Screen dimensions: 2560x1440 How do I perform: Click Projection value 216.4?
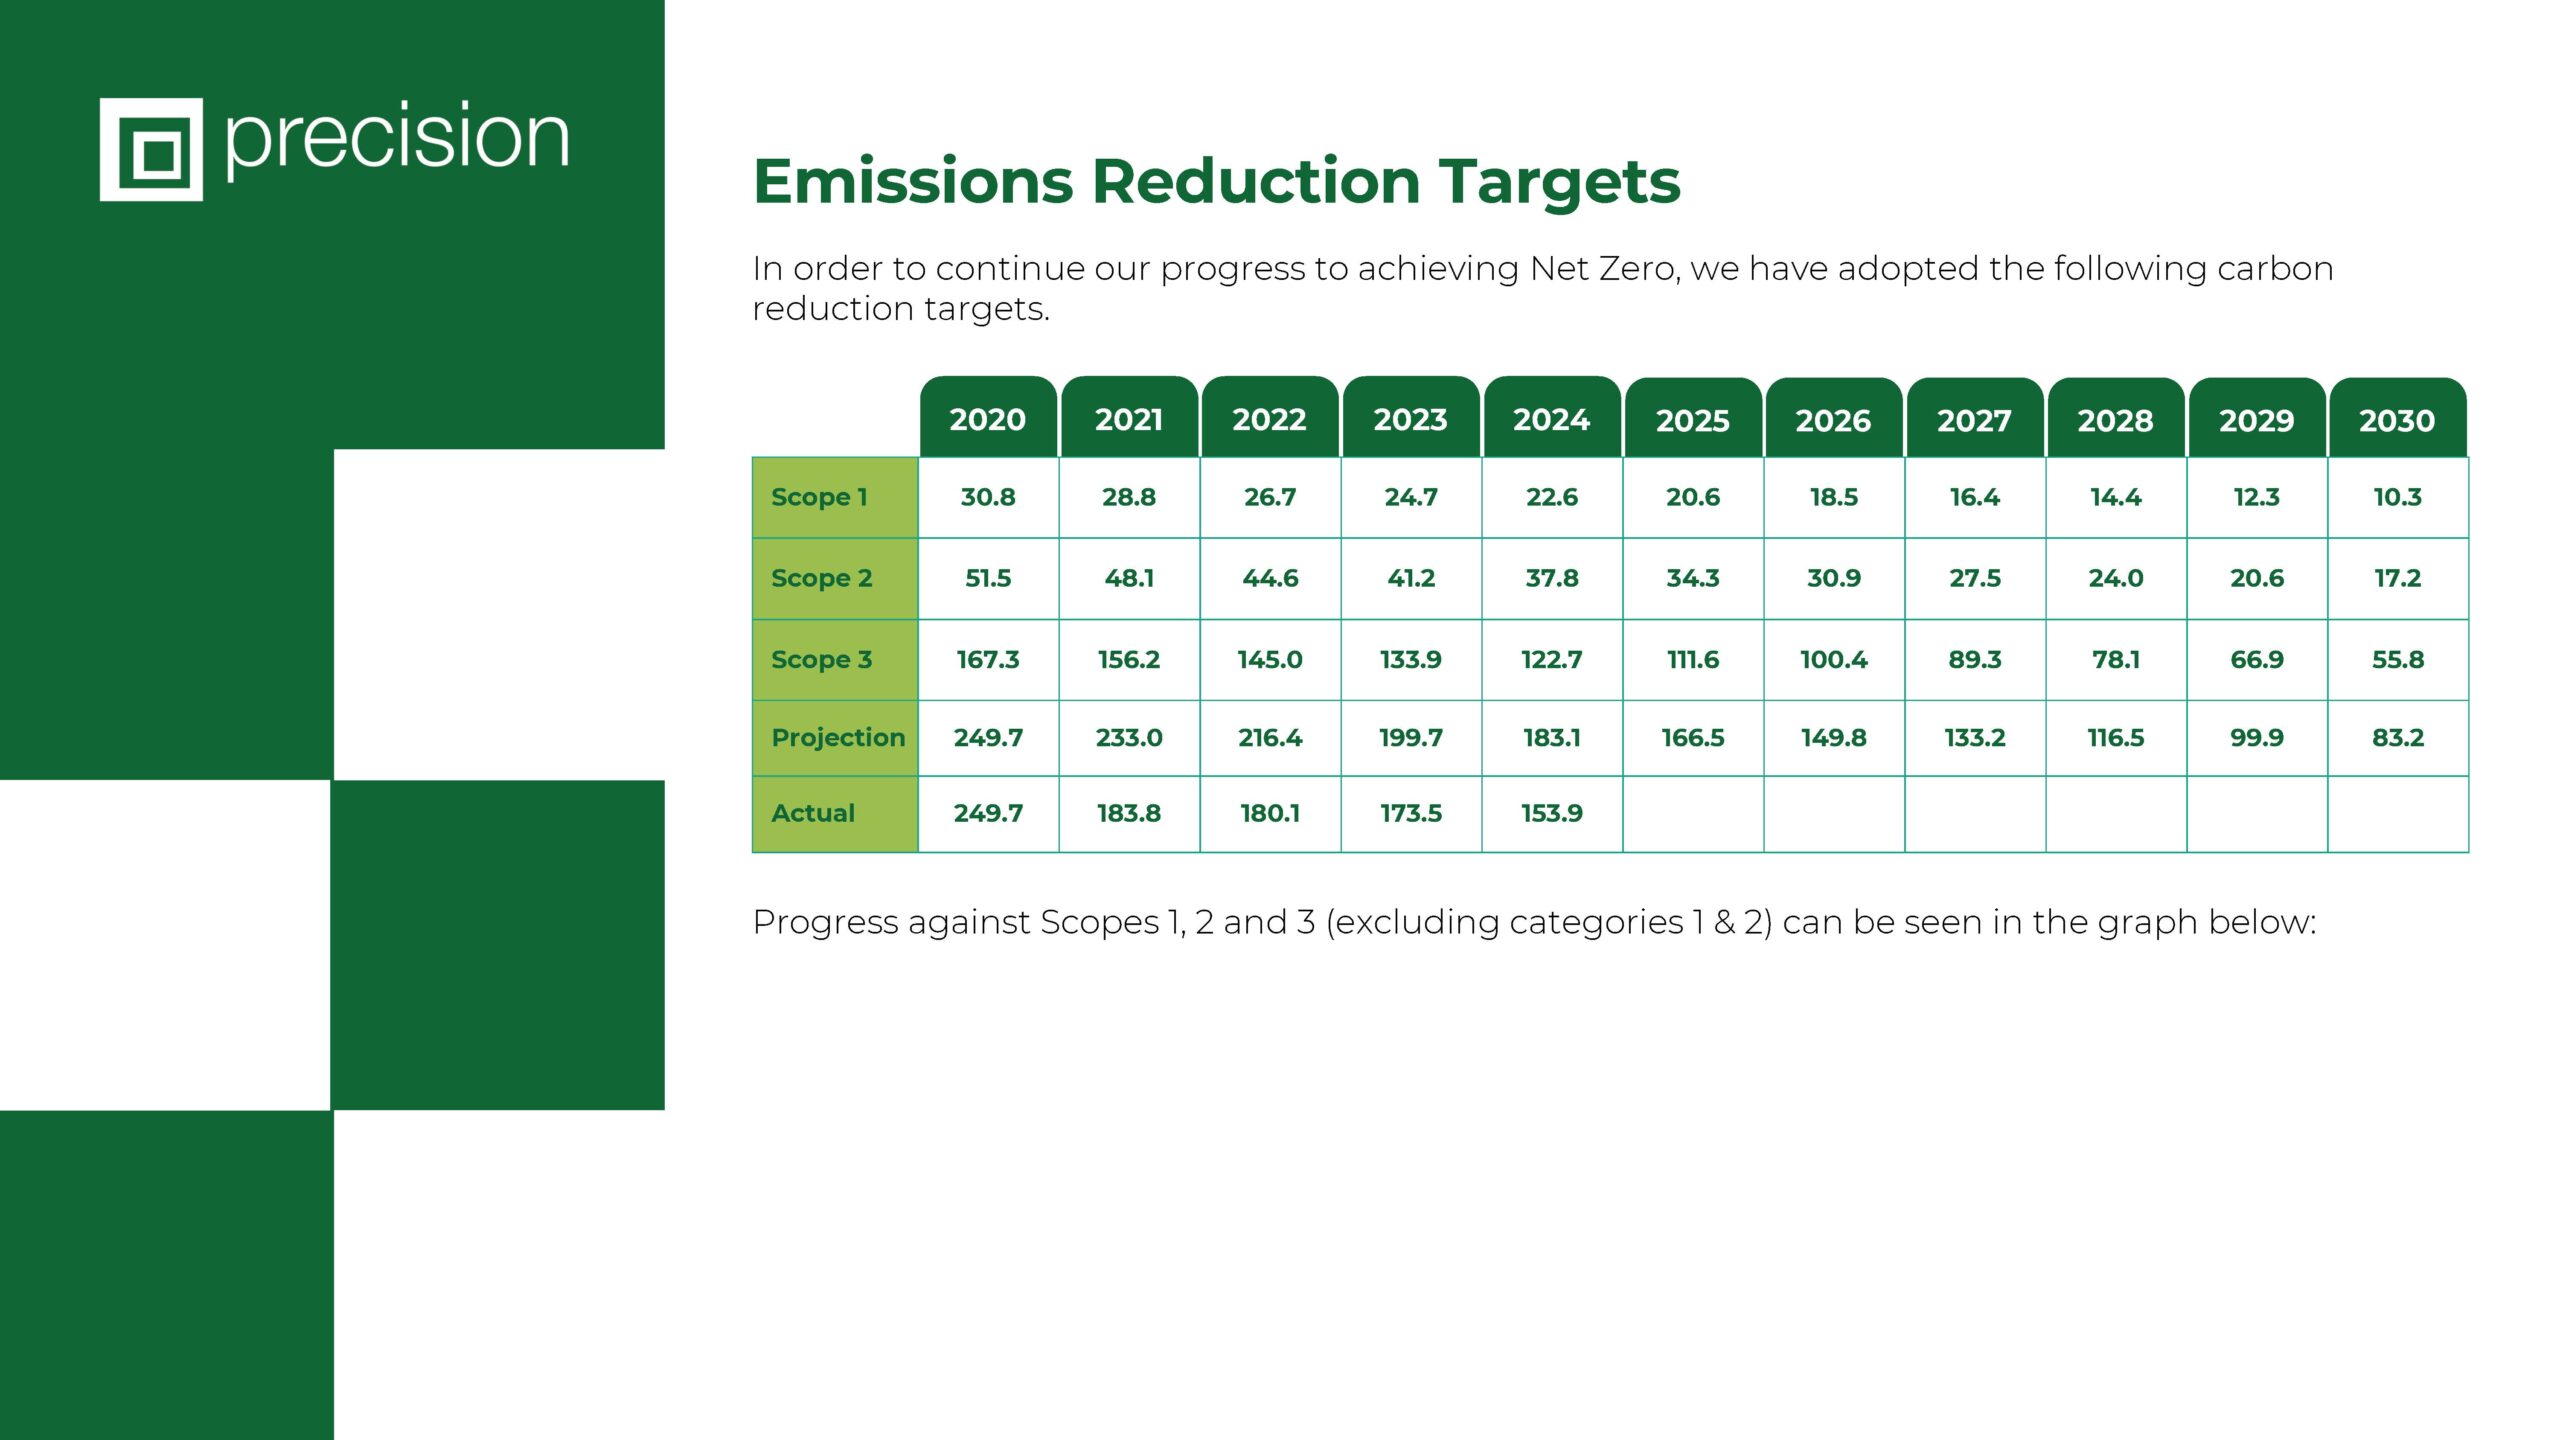(1270, 738)
